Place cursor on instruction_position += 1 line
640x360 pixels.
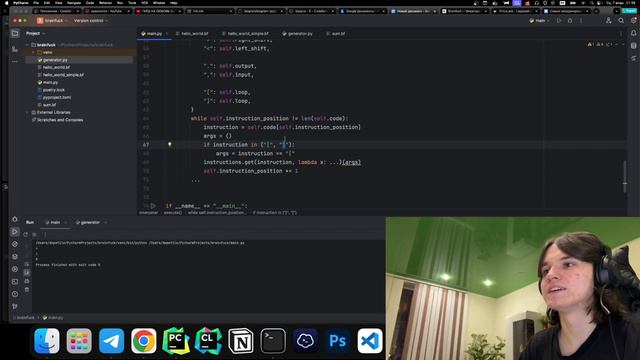pos(251,171)
